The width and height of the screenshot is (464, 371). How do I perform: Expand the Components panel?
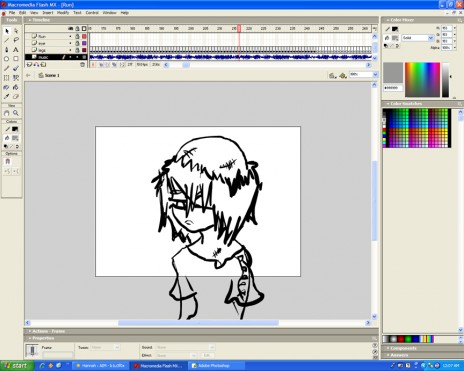click(x=388, y=348)
